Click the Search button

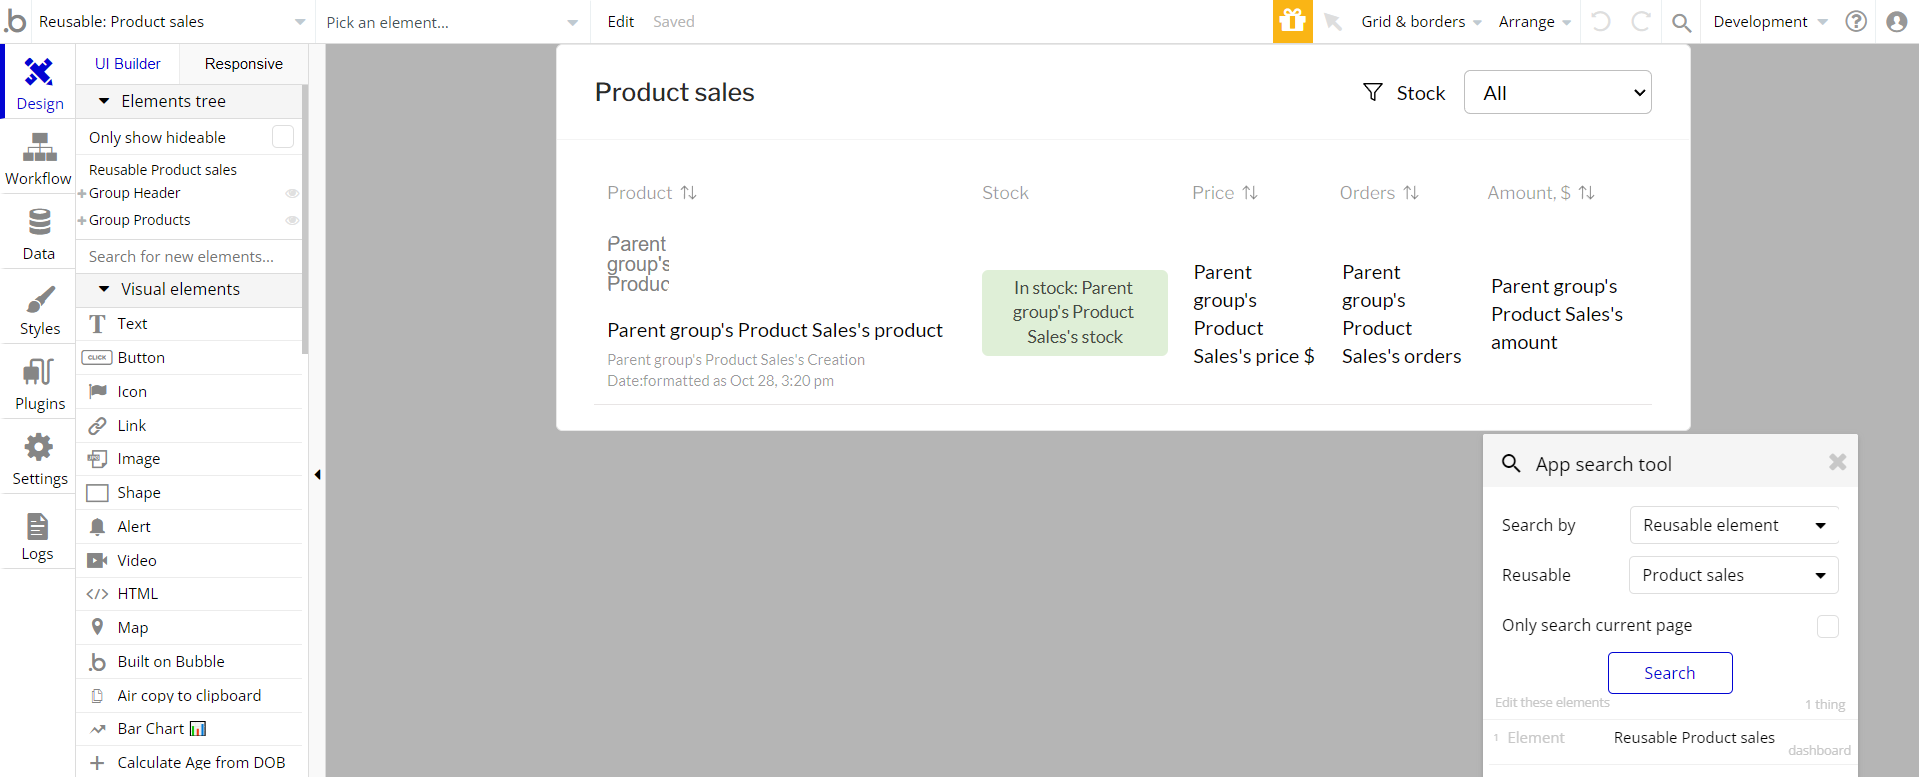pyautogui.click(x=1670, y=673)
